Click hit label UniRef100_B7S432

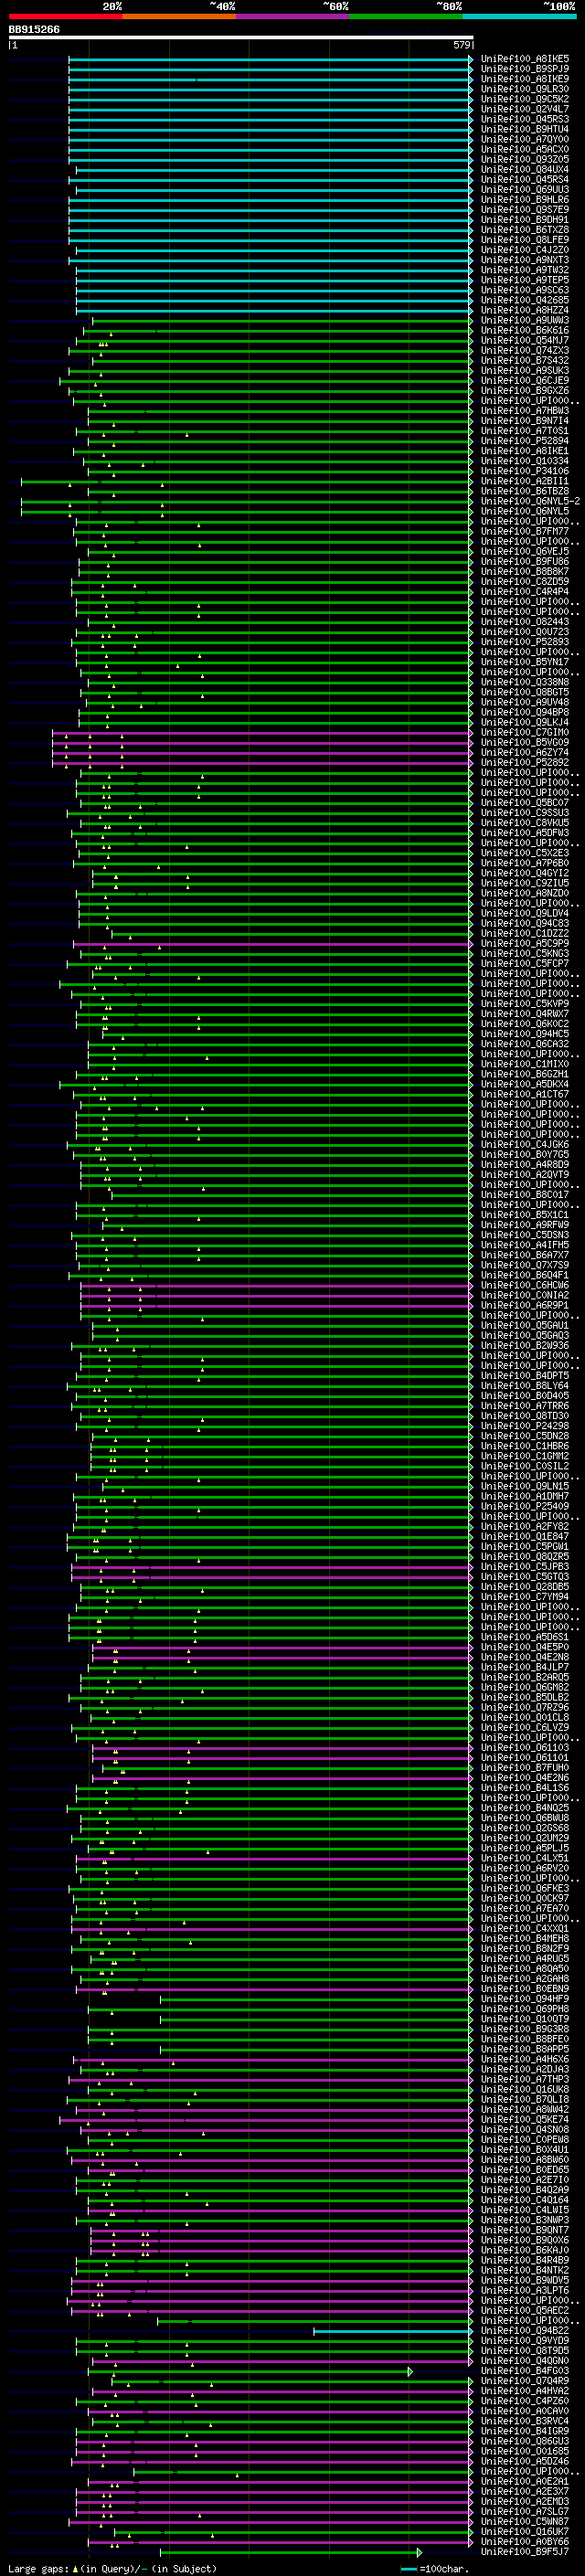point(525,360)
